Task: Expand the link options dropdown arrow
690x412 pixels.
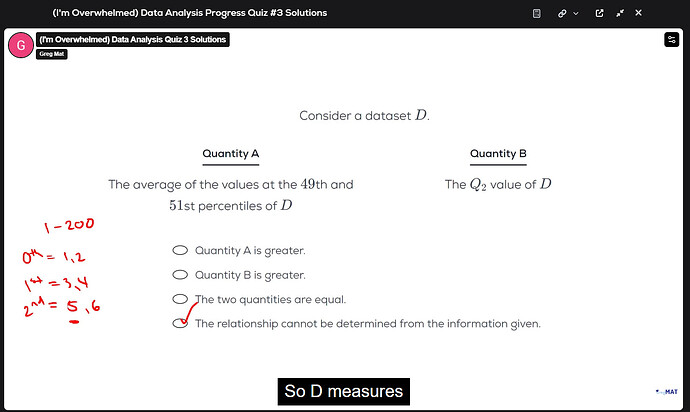Action: tap(577, 13)
